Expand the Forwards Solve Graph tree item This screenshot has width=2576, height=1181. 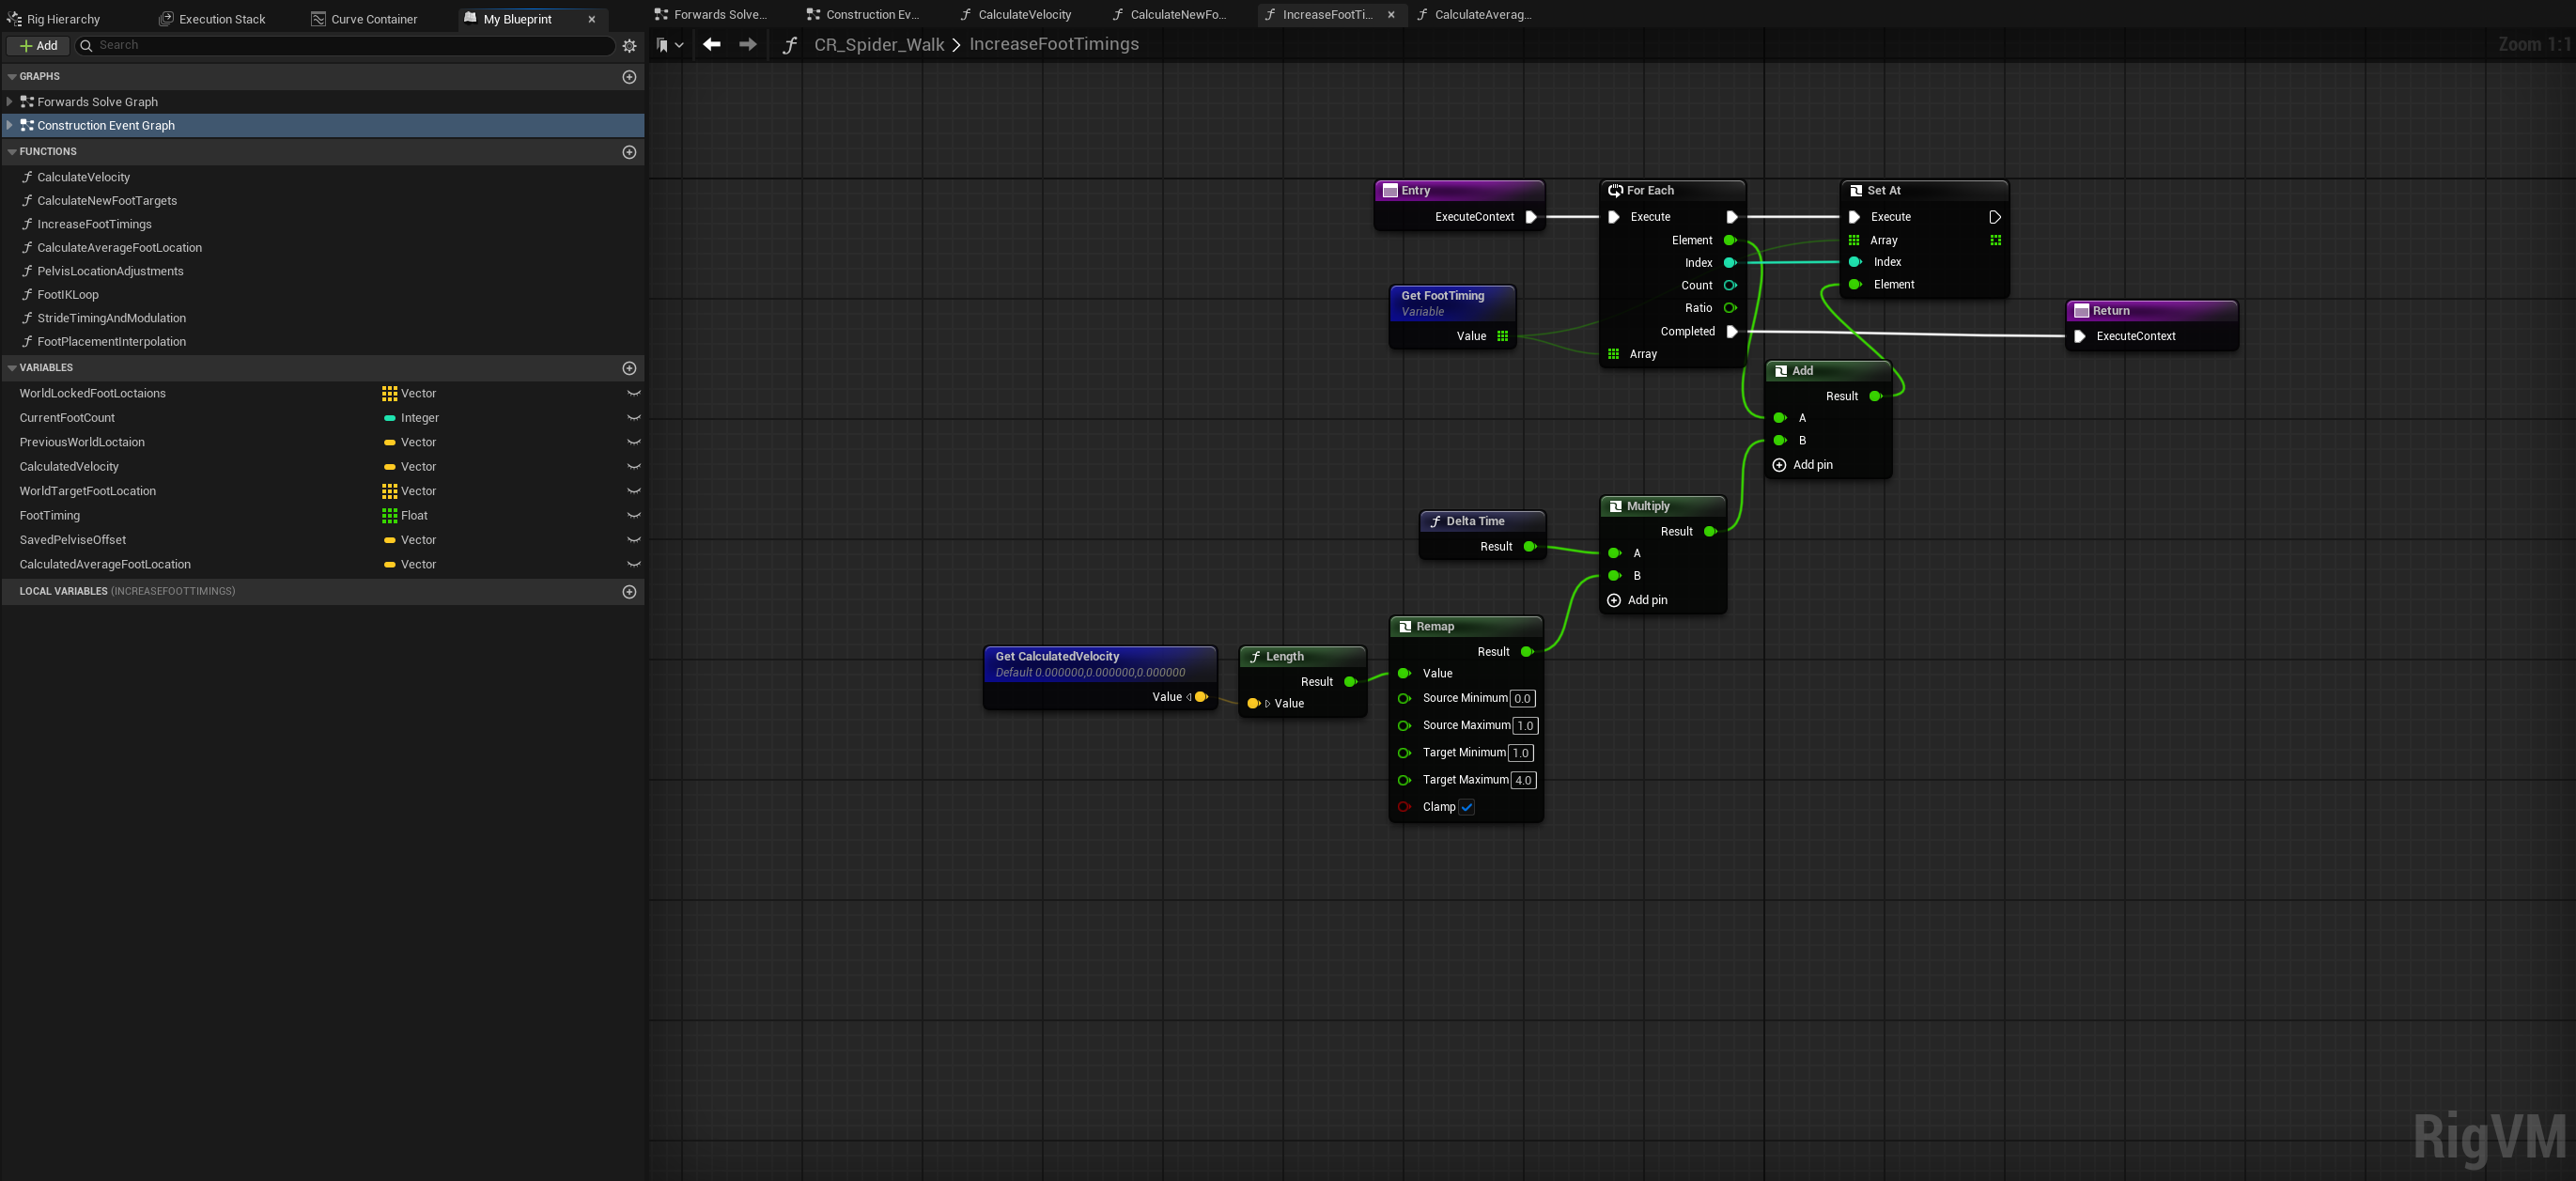point(10,102)
